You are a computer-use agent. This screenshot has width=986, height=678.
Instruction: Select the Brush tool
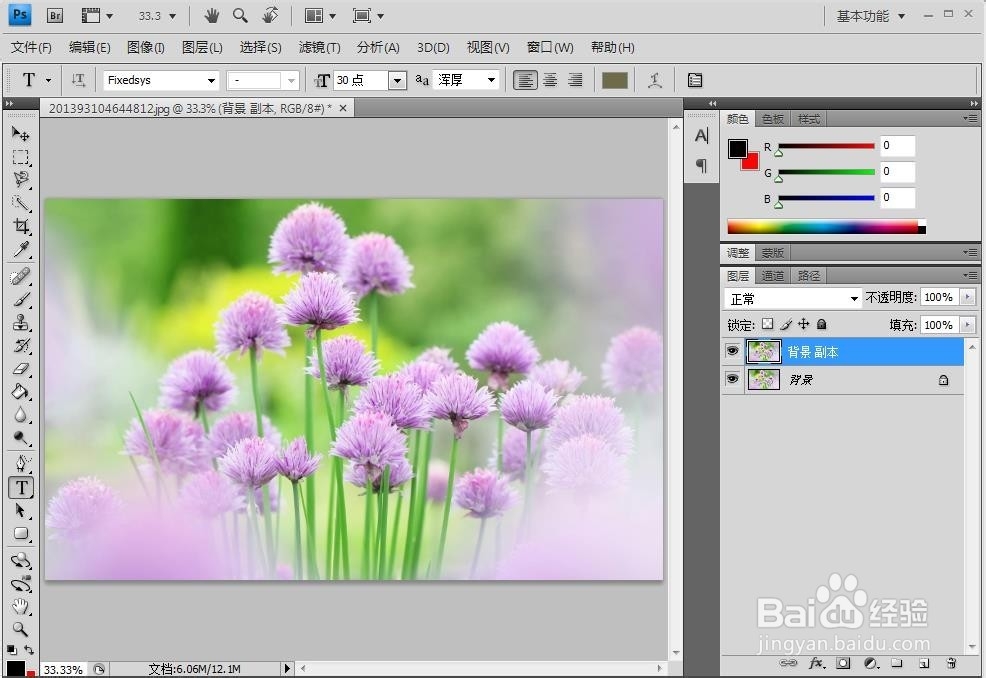tap(21, 300)
